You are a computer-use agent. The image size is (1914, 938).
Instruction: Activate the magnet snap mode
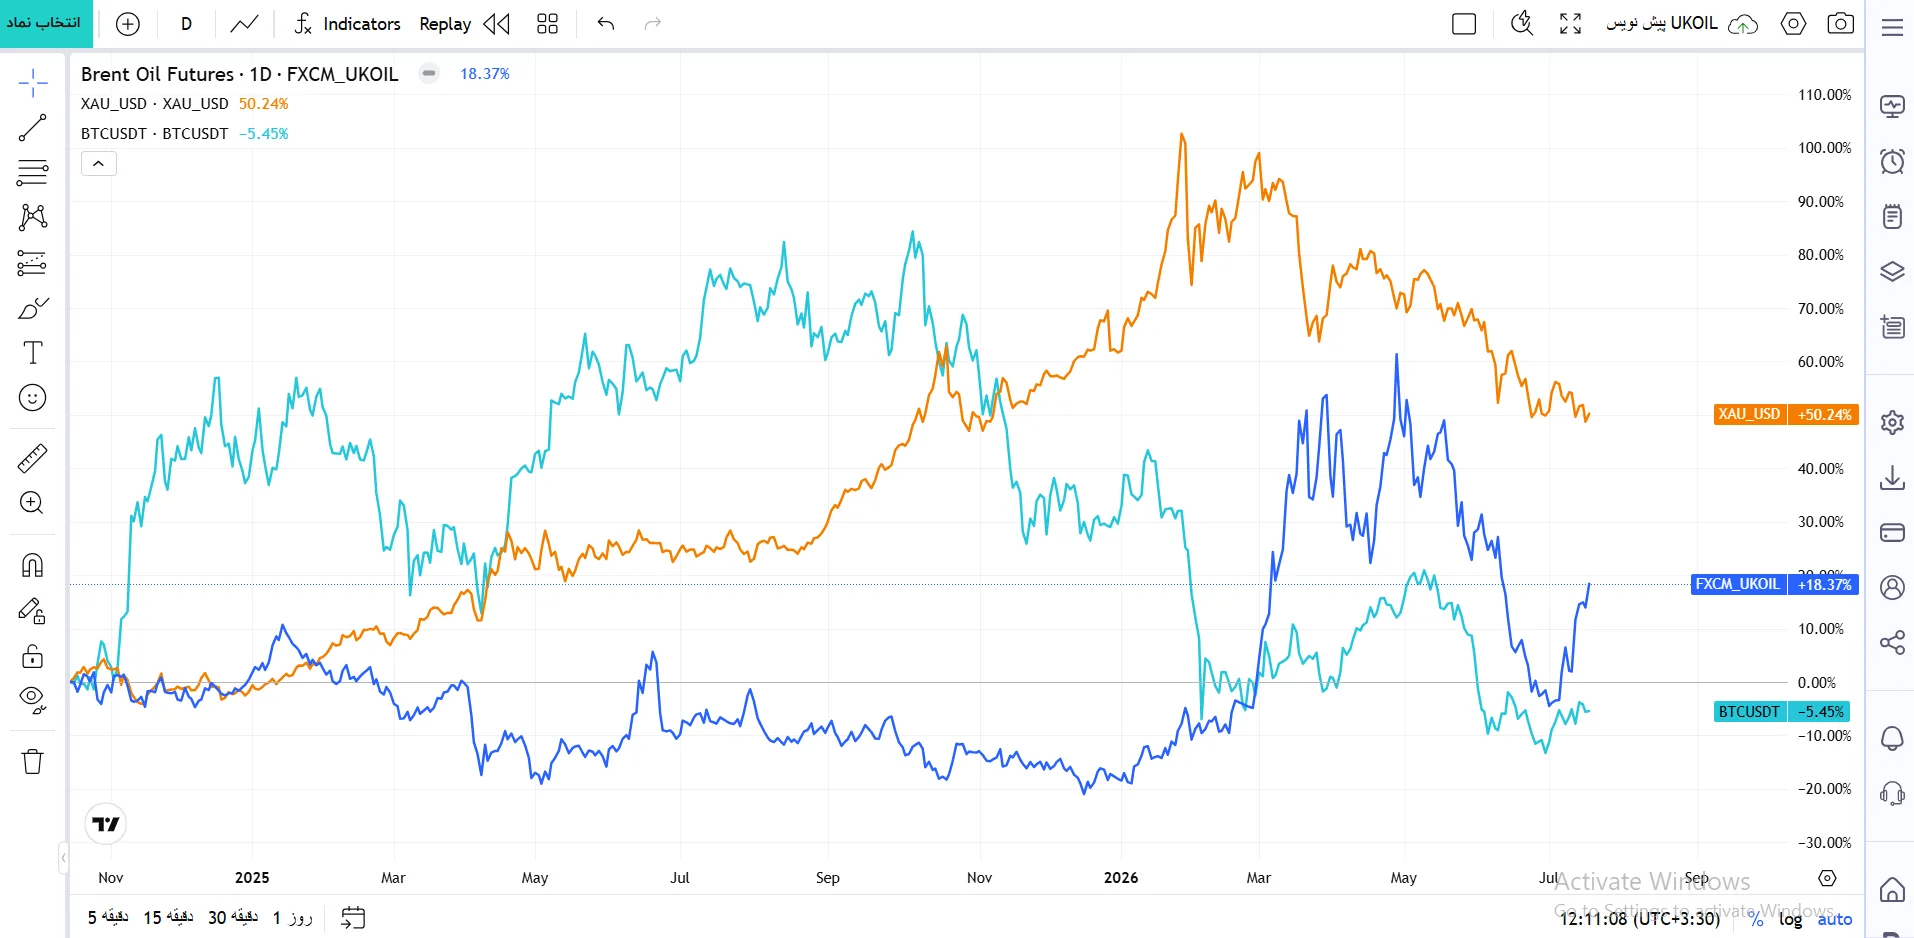click(x=32, y=566)
